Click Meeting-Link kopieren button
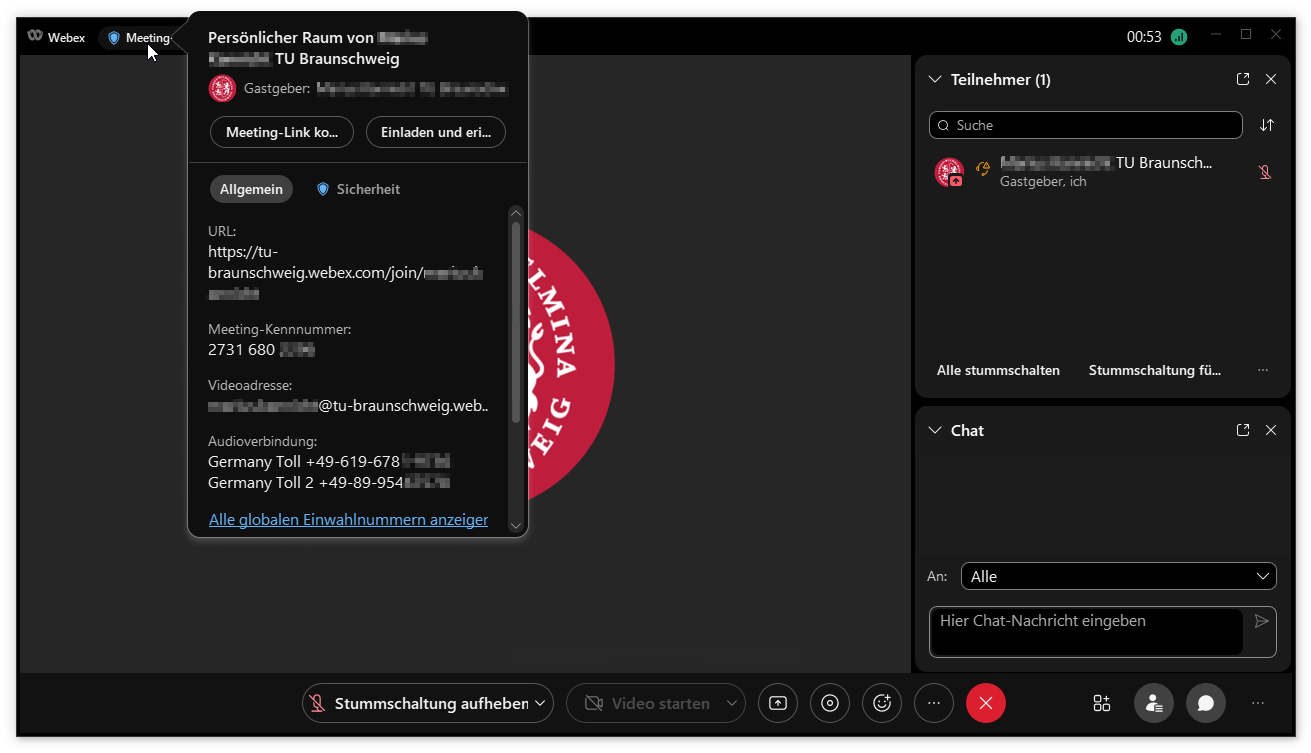This screenshot has height=753, width=1311. tap(282, 132)
